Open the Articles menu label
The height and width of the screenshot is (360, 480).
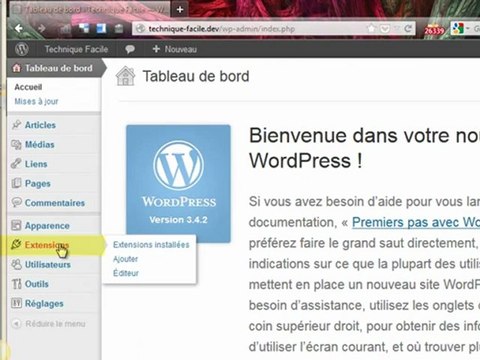click(x=40, y=125)
